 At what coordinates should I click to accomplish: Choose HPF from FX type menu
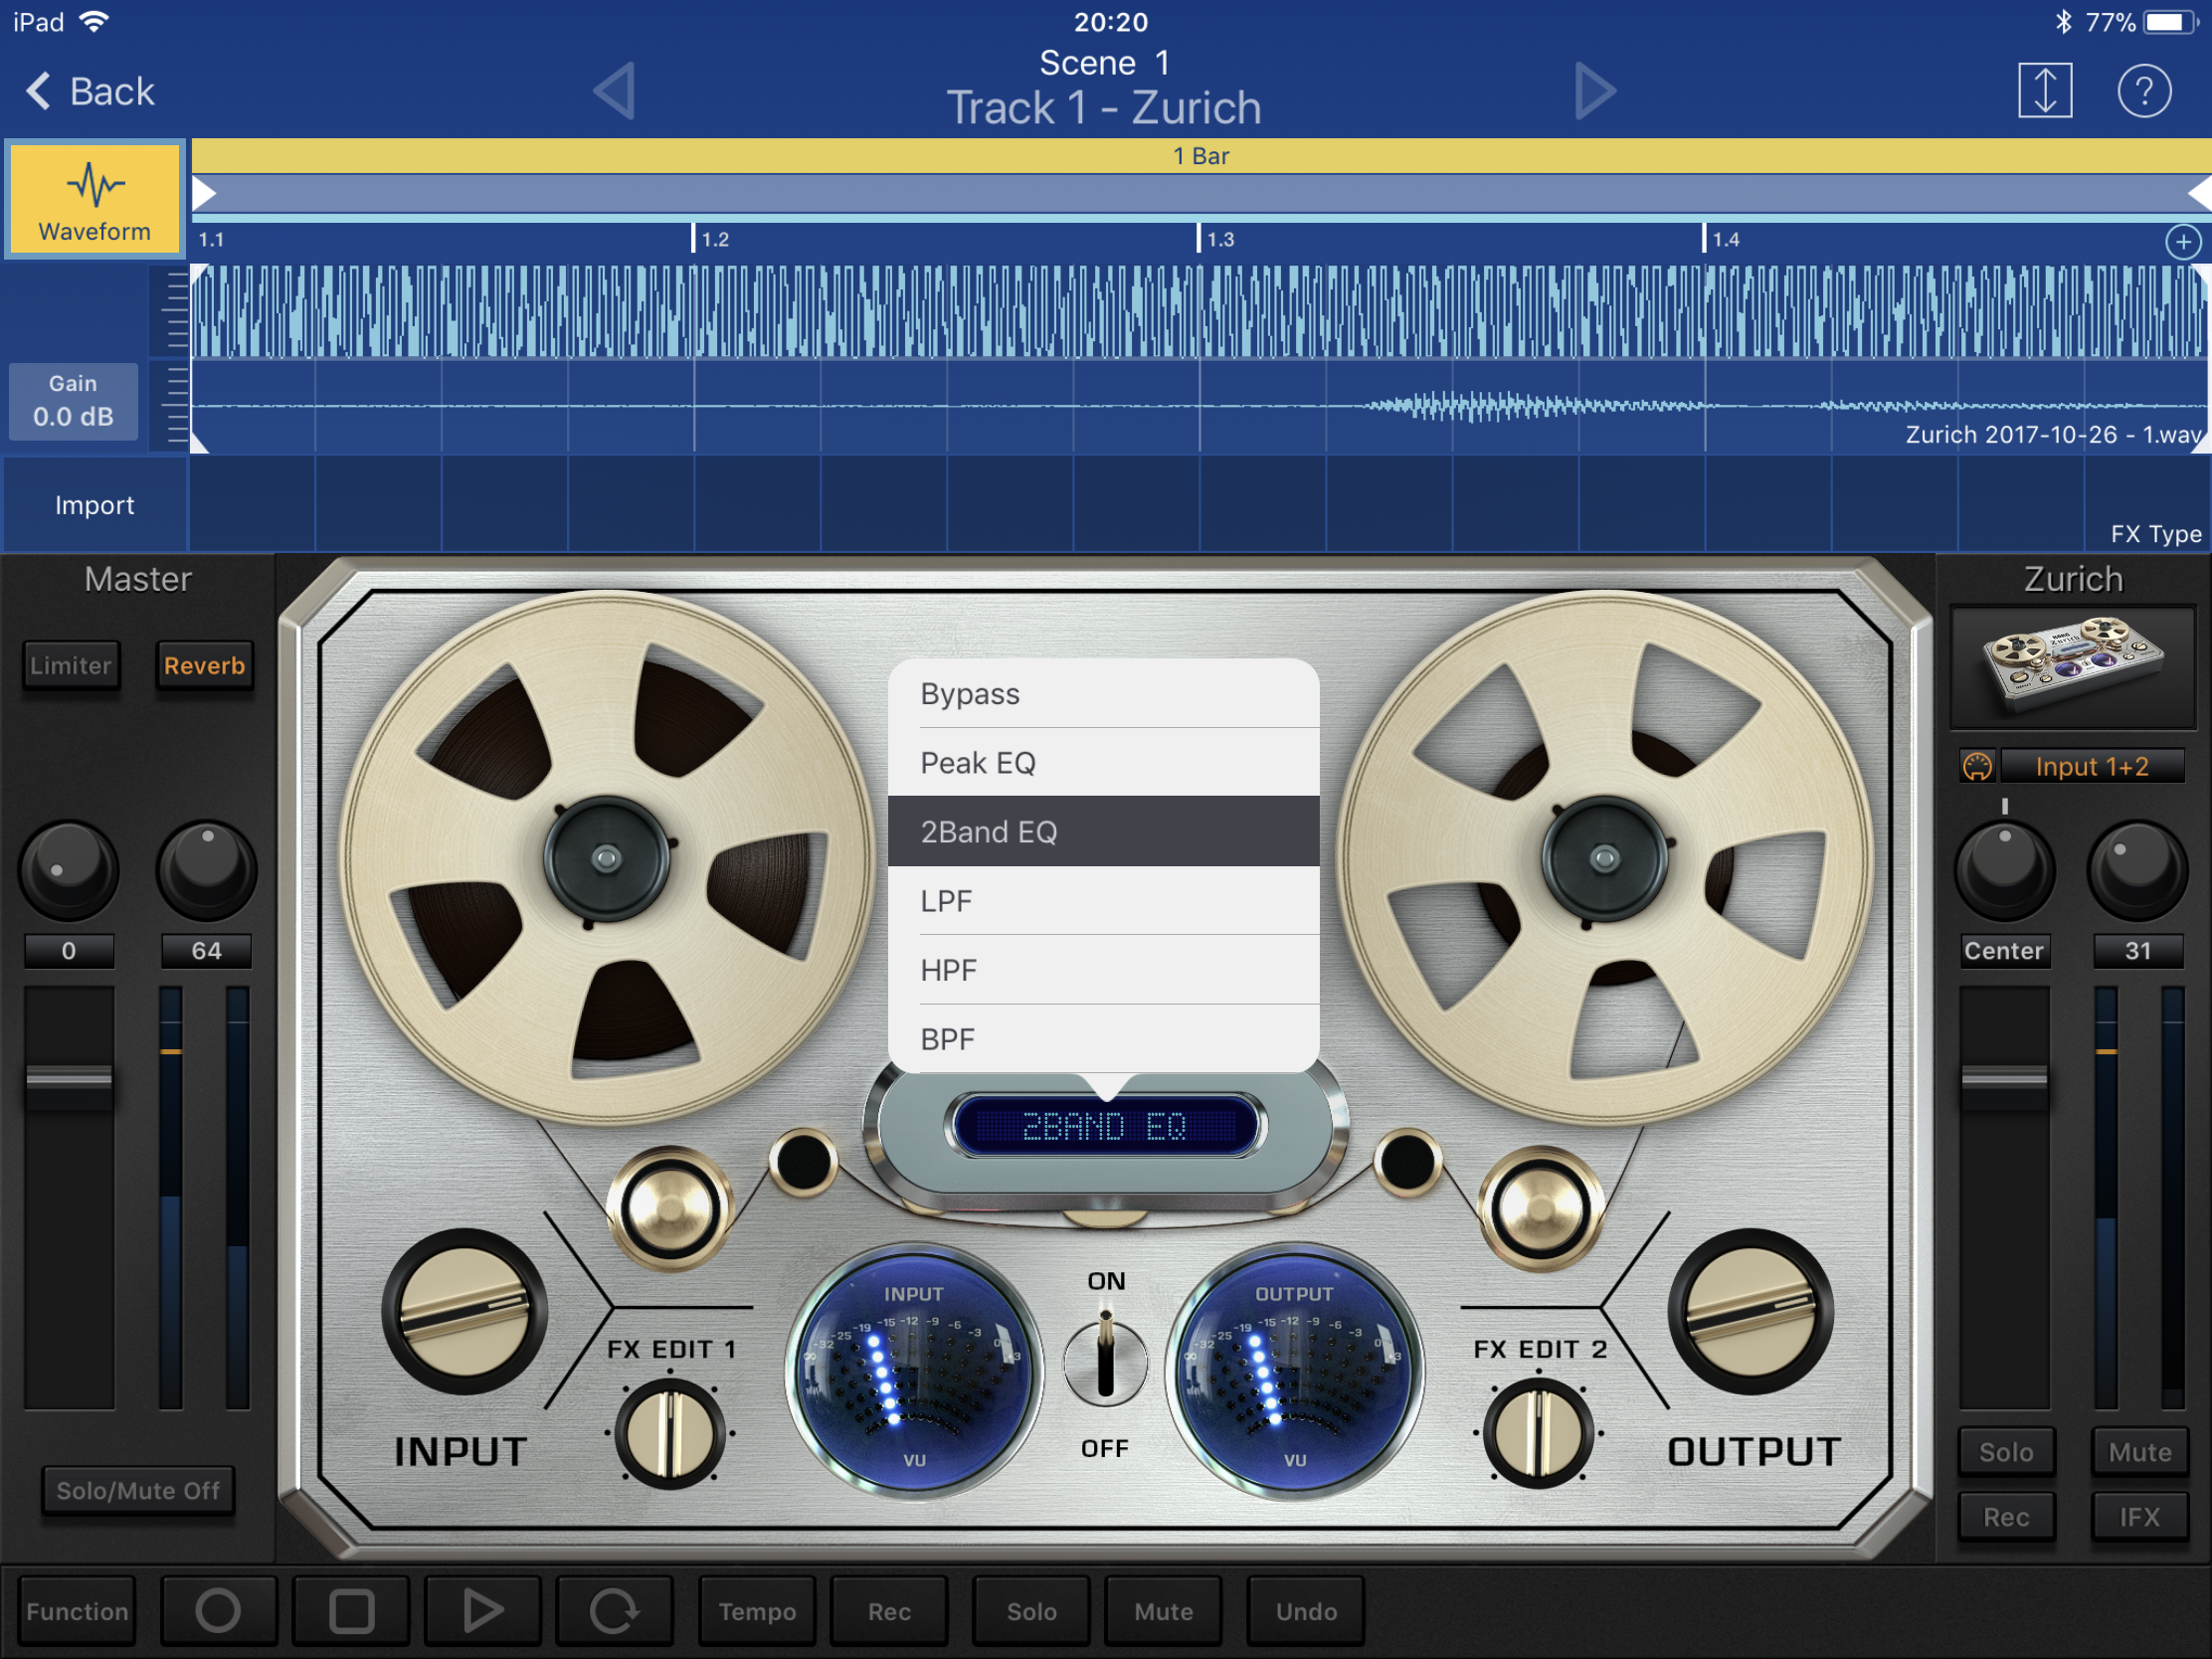click(1103, 970)
